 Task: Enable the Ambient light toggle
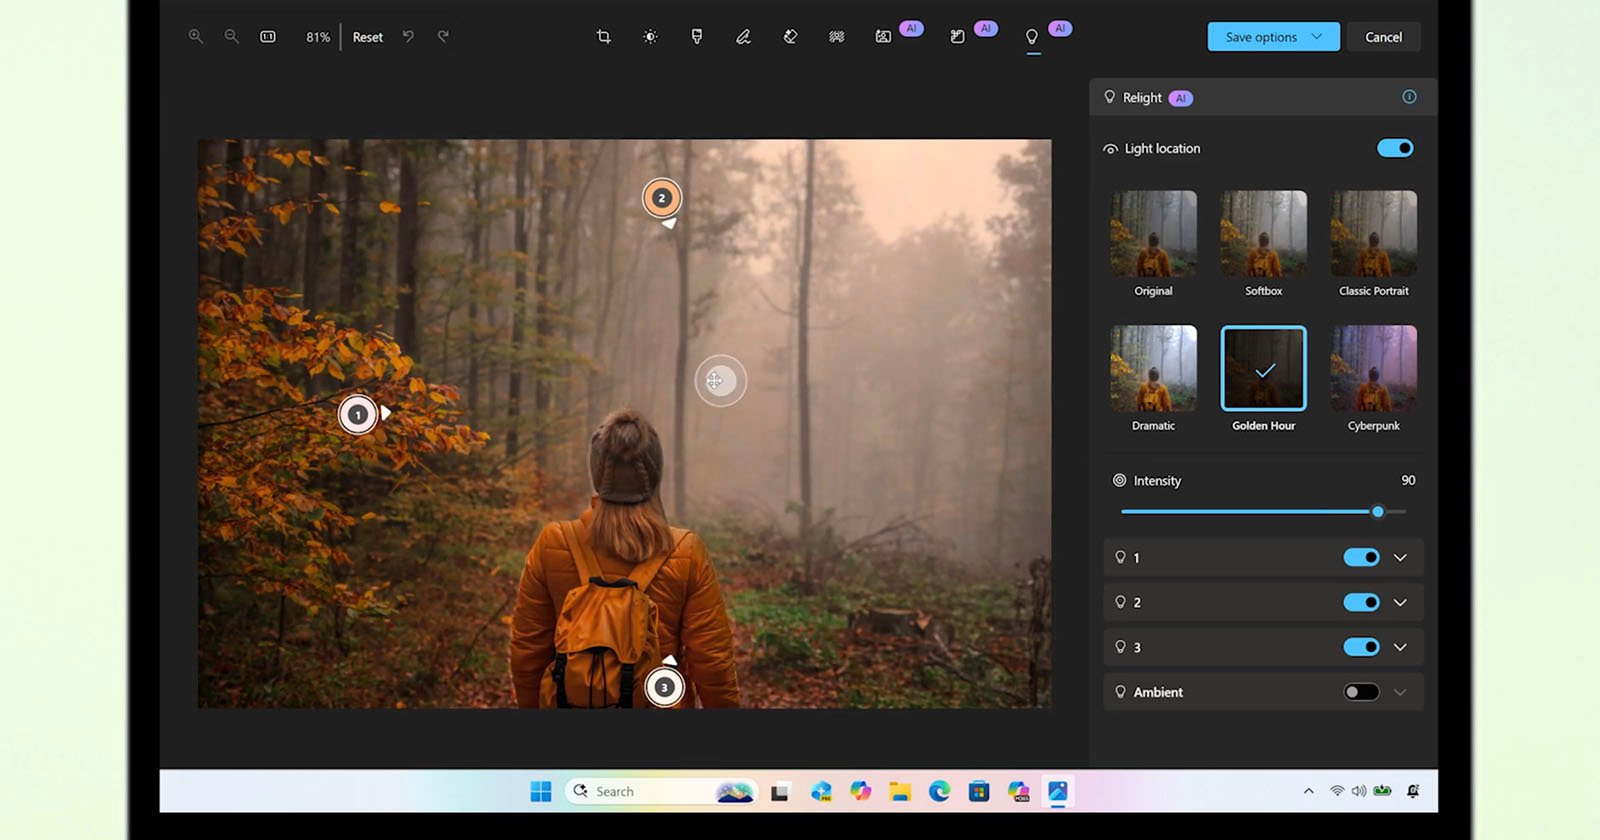click(1361, 692)
